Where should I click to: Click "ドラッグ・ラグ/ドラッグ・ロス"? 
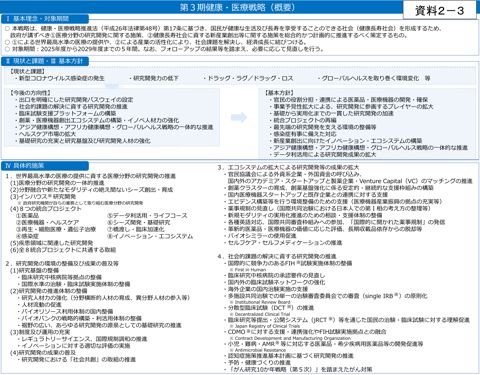249,78
